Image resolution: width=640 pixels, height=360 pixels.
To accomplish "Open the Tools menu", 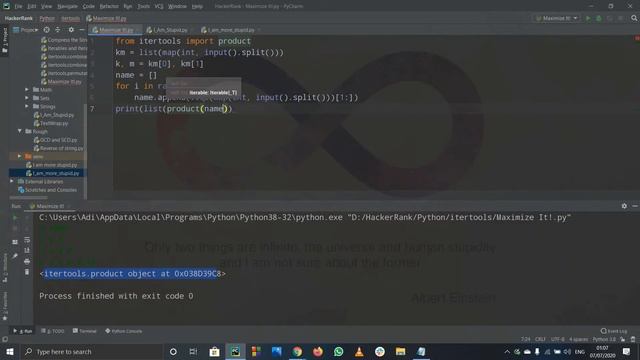I will pos(143,6).
